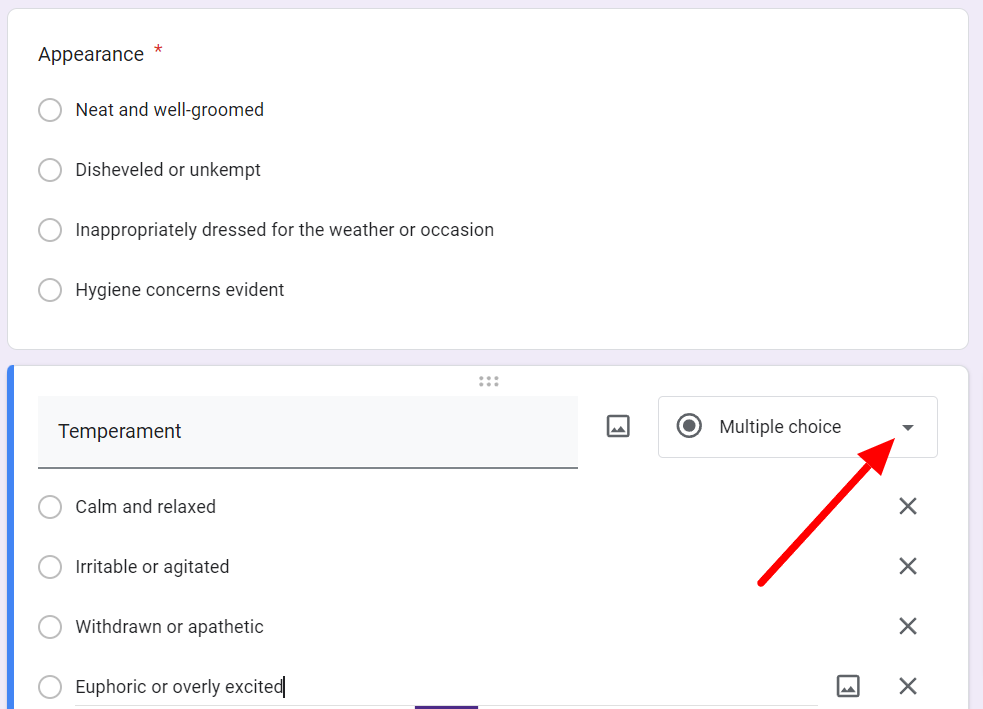Viewport: 983px width, 709px height.
Task: Edit the Temperament question title field
Action: (308, 432)
